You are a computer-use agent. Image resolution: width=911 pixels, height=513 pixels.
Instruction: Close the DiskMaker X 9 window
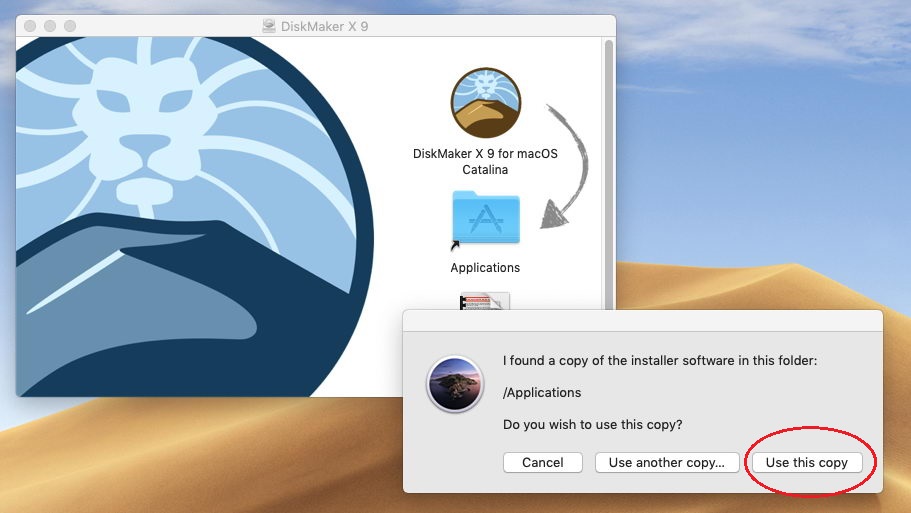[30, 26]
